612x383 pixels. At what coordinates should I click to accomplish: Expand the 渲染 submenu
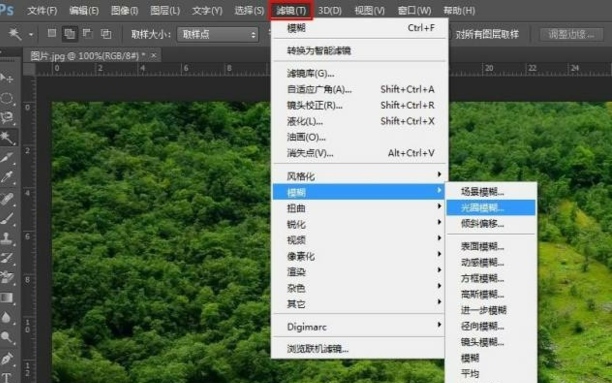(x=359, y=272)
